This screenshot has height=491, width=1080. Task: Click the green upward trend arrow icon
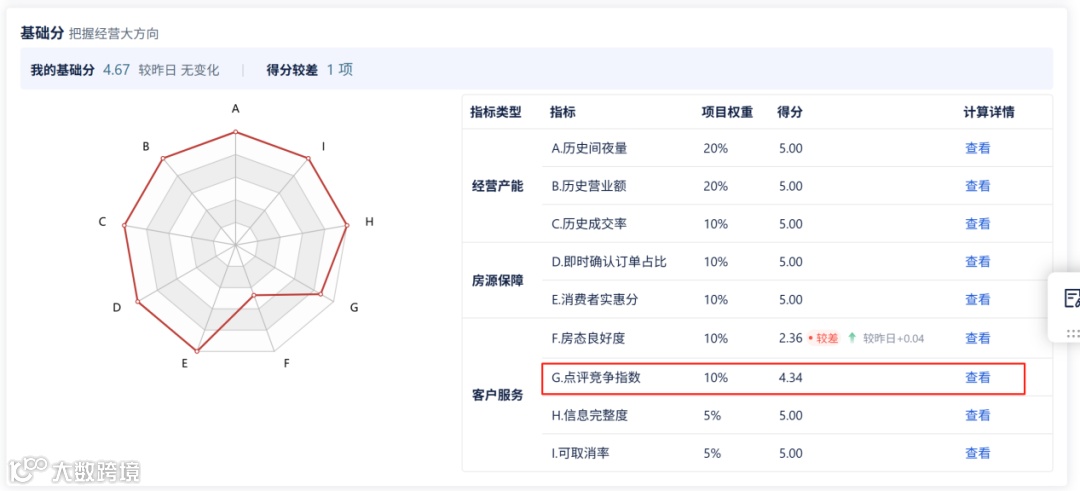[852, 338]
